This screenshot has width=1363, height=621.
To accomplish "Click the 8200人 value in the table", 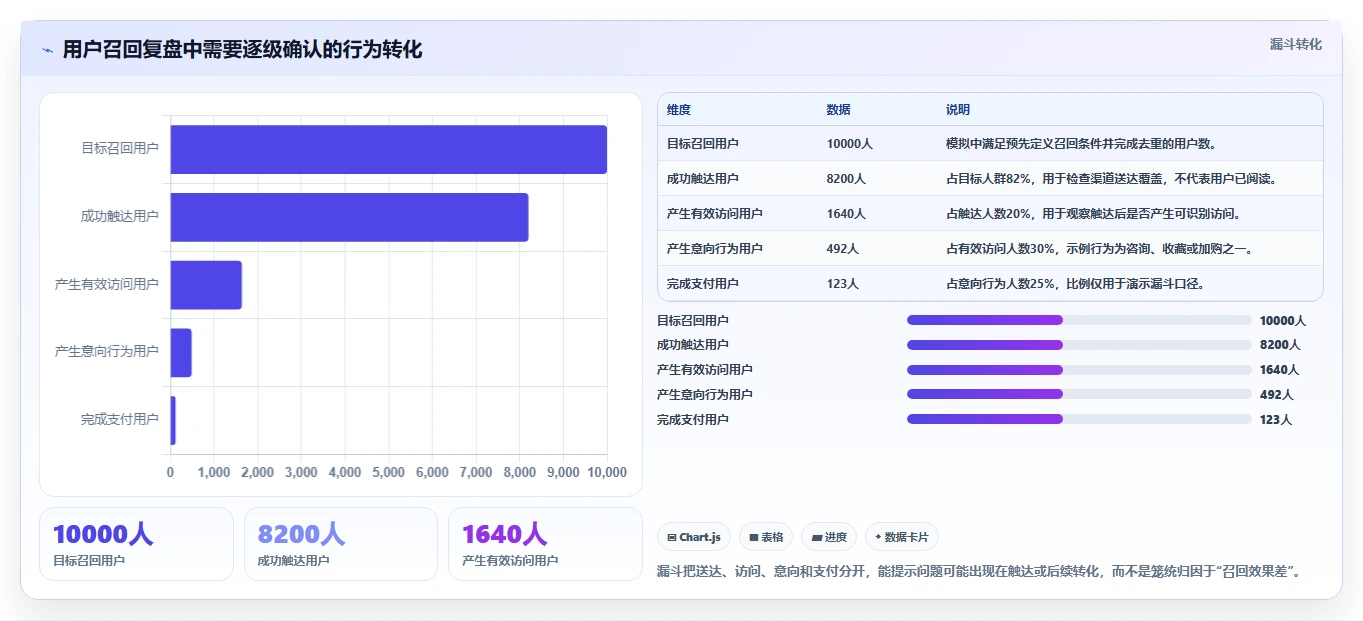I will [847, 179].
